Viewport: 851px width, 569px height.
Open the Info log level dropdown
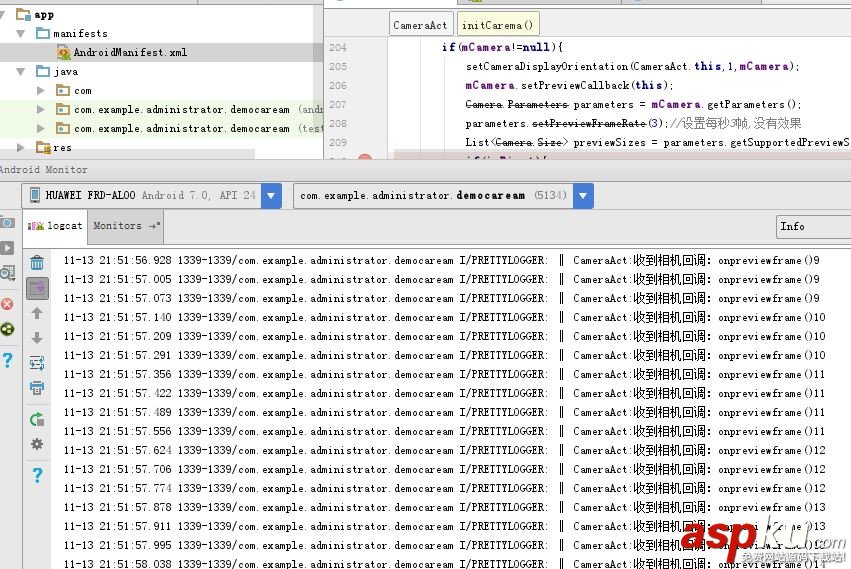coord(813,226)
